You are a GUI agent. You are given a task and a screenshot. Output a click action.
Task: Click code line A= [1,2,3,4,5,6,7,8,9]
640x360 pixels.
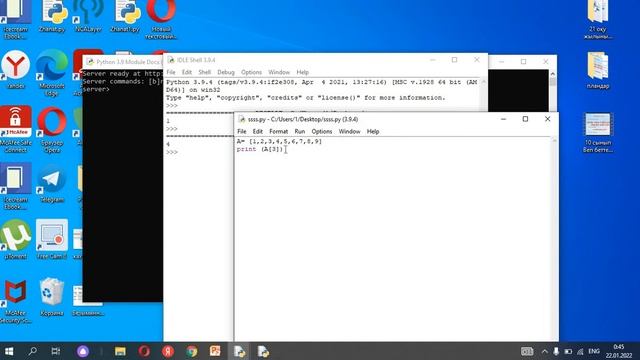point(279,141)
